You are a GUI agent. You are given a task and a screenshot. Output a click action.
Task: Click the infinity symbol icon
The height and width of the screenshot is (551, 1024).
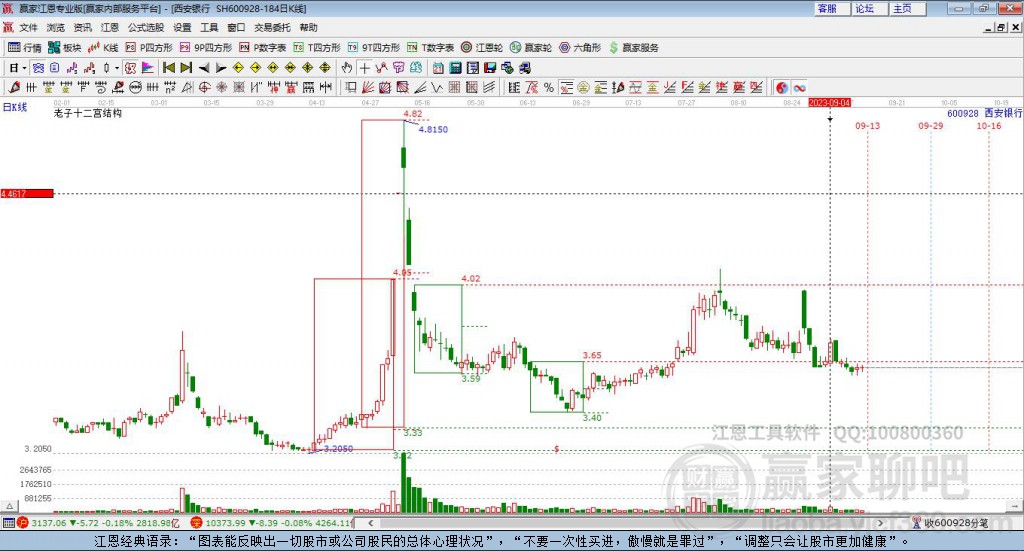click(799, 87)
